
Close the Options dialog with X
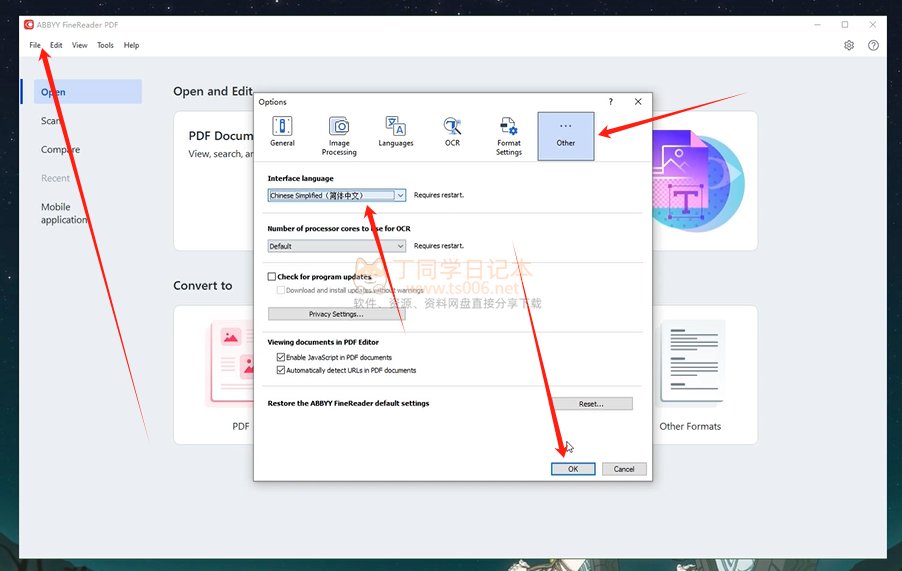click(638, 102)
